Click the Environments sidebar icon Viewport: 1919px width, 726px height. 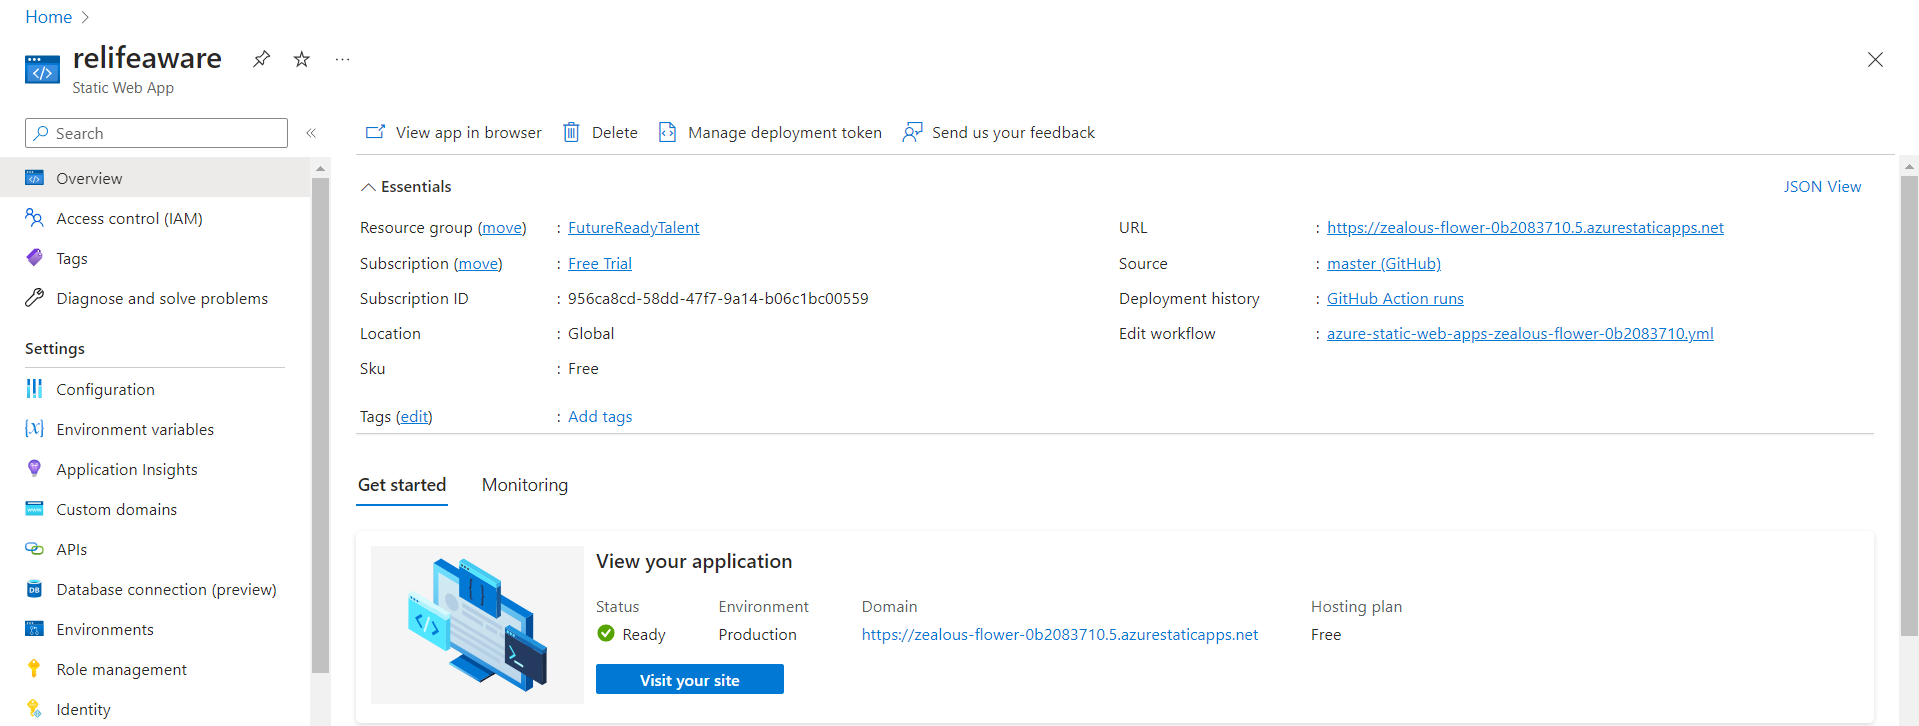click(34, 629)
